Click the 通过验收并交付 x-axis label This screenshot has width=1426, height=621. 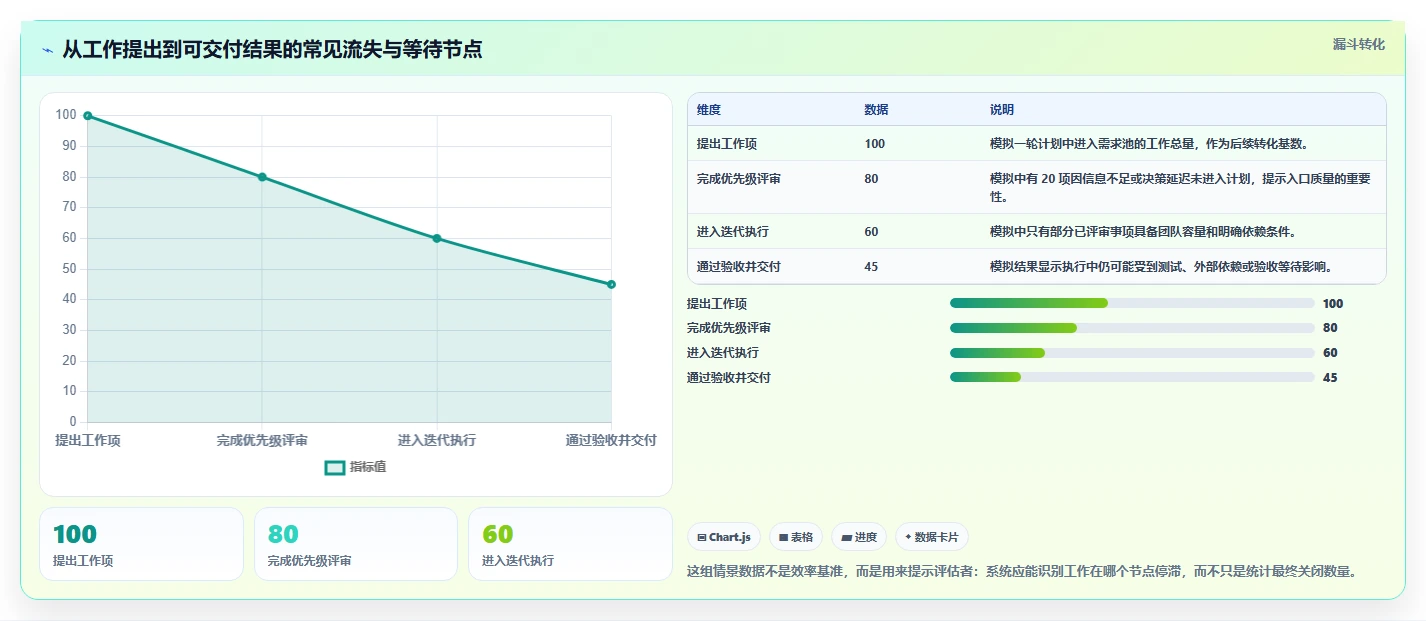(611, 441)
